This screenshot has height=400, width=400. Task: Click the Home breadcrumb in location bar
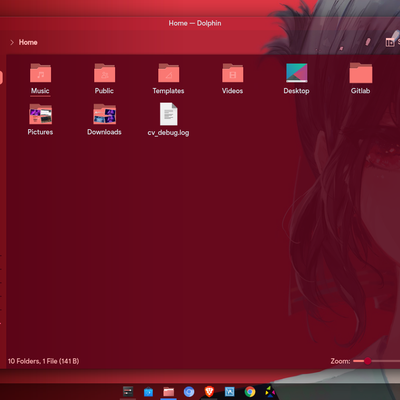28,42
